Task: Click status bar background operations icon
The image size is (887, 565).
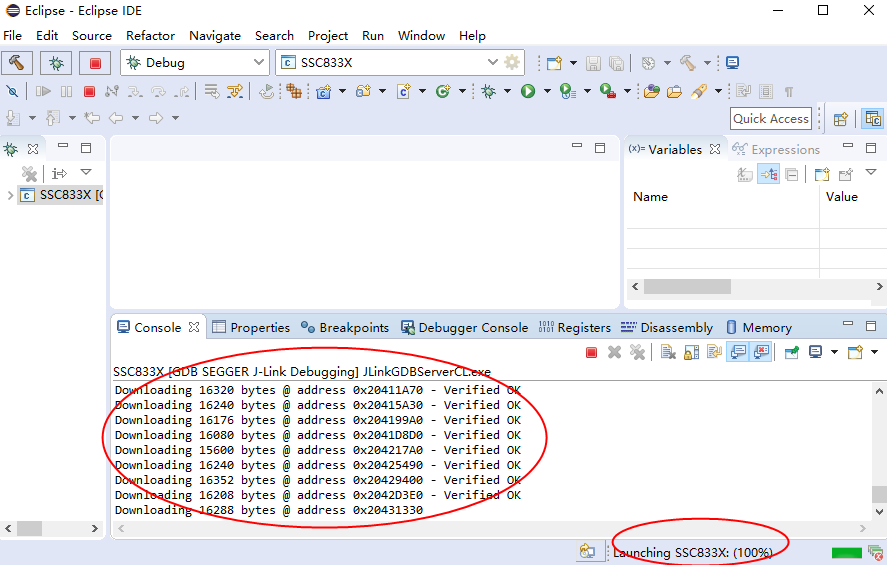Action: tap(876, 553)
